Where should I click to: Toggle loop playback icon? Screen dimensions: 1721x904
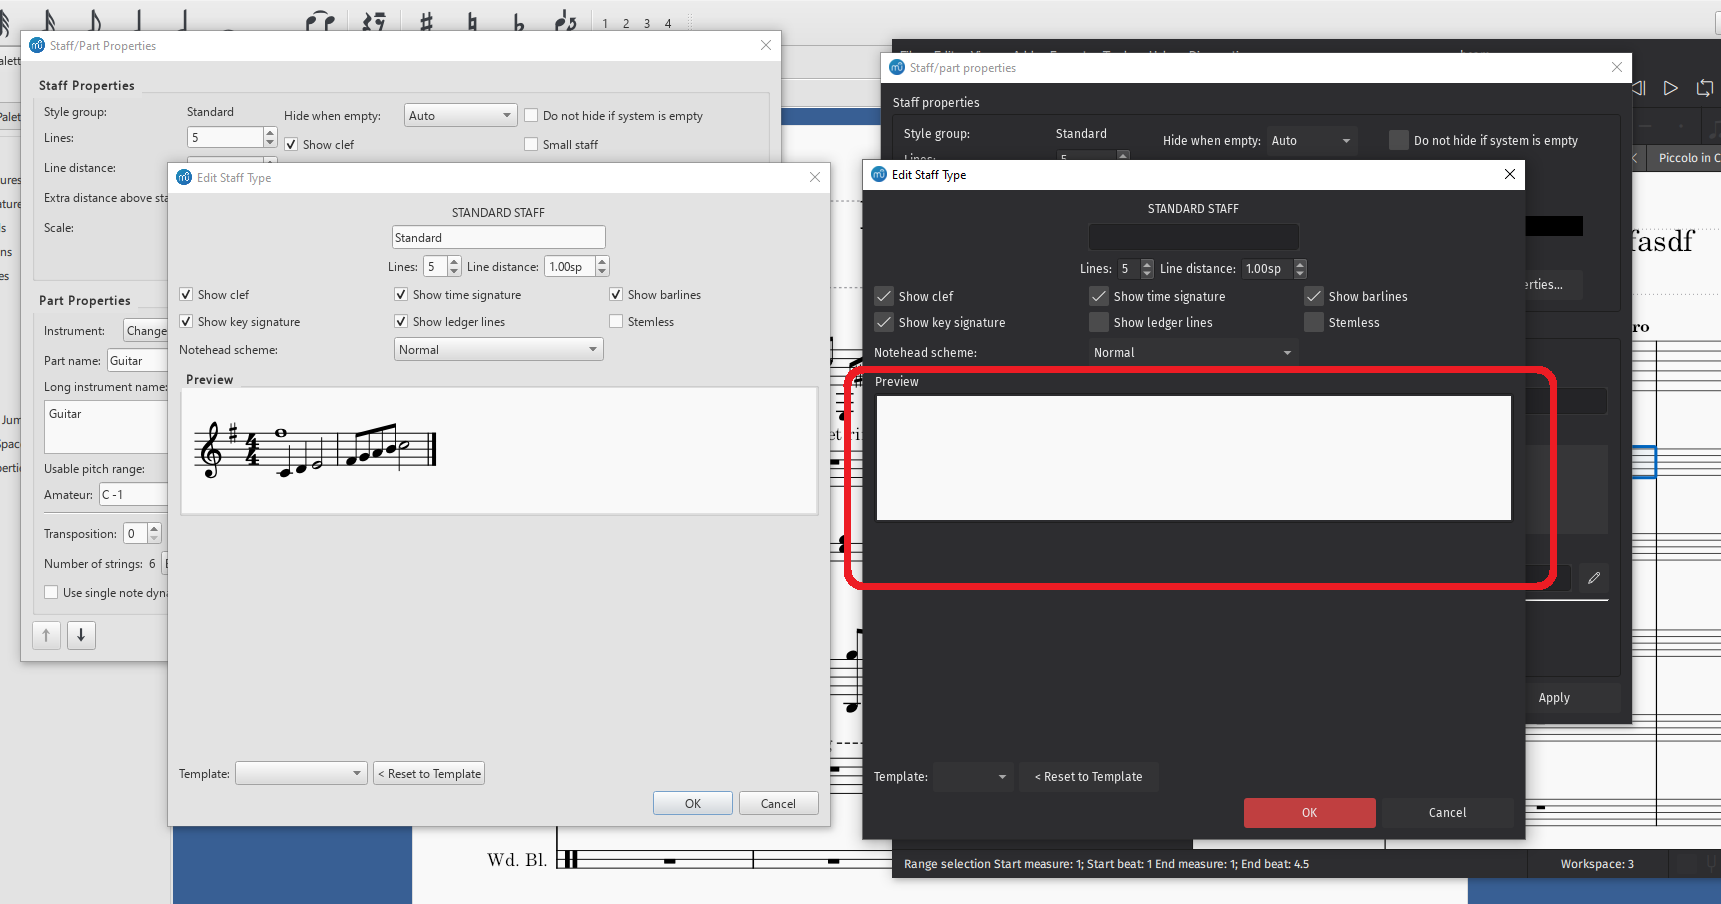click(1705, 88)
